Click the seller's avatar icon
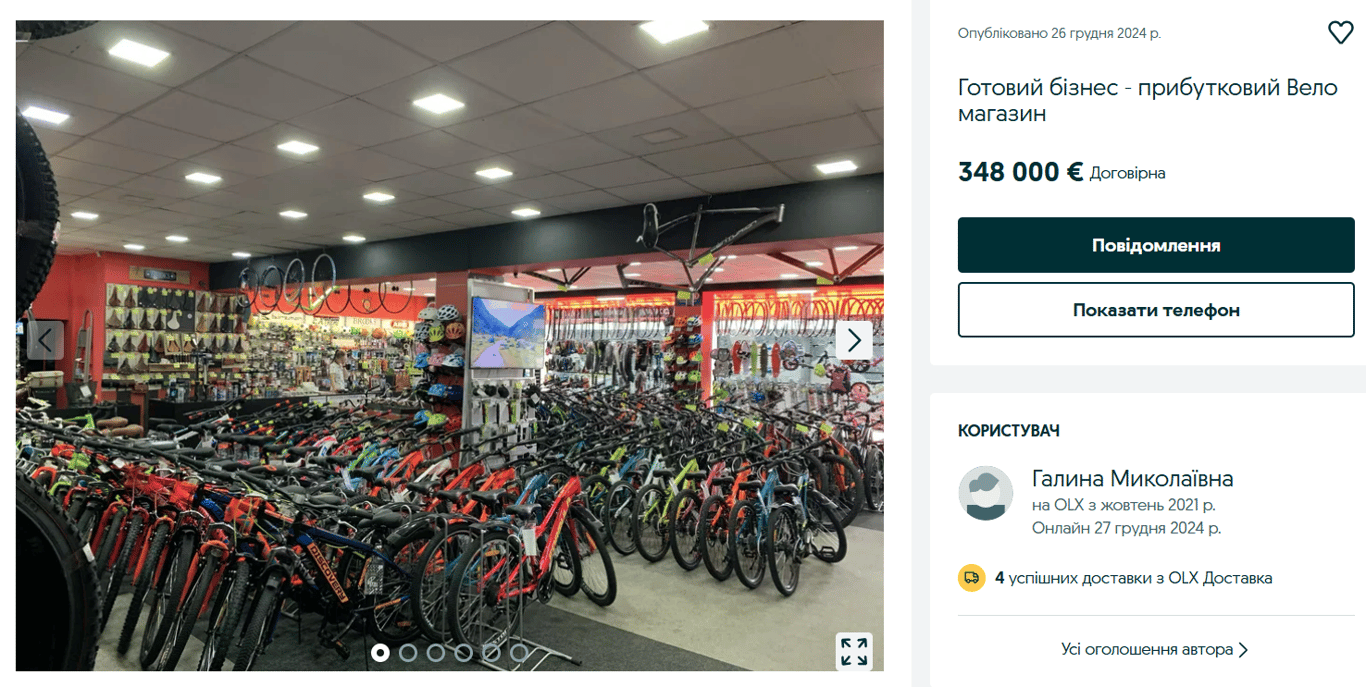 coord(986,493)
